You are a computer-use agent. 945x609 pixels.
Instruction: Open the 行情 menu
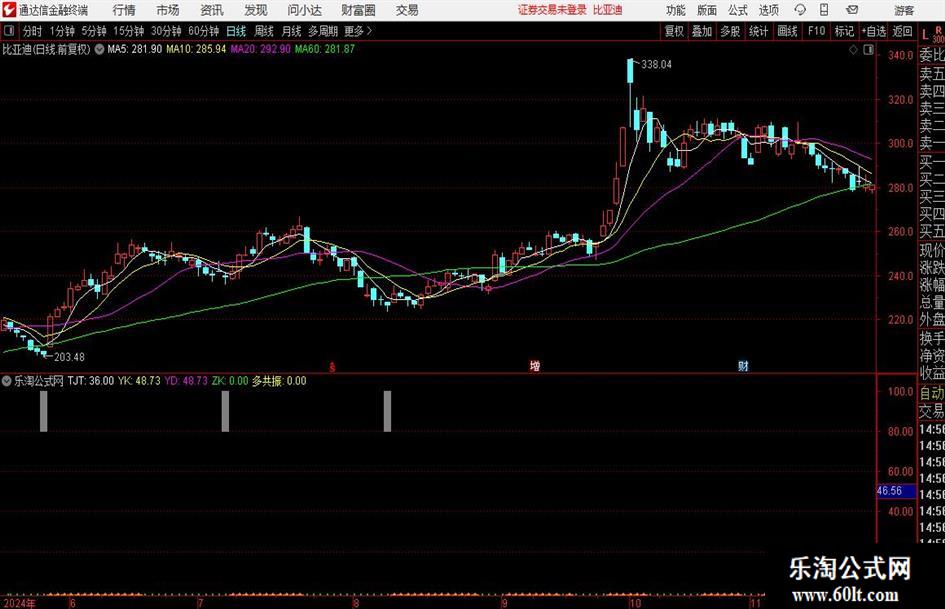coord(124,10)
